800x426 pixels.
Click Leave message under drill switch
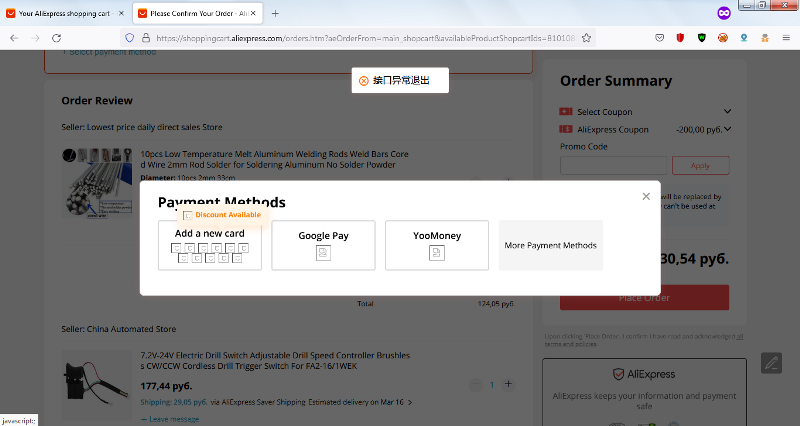click(x=170, y=419)
